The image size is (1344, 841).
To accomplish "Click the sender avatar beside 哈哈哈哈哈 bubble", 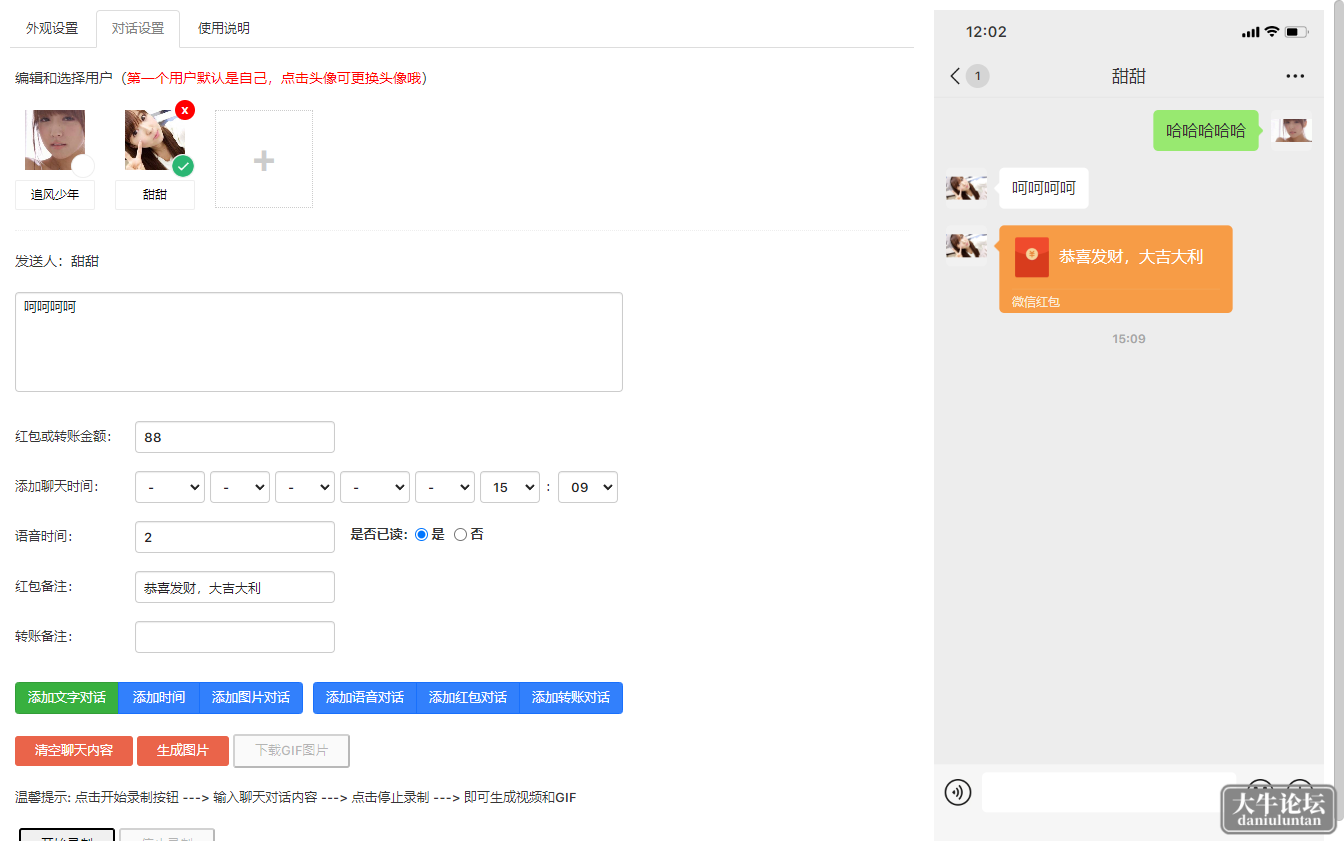I will (1291, 130).
